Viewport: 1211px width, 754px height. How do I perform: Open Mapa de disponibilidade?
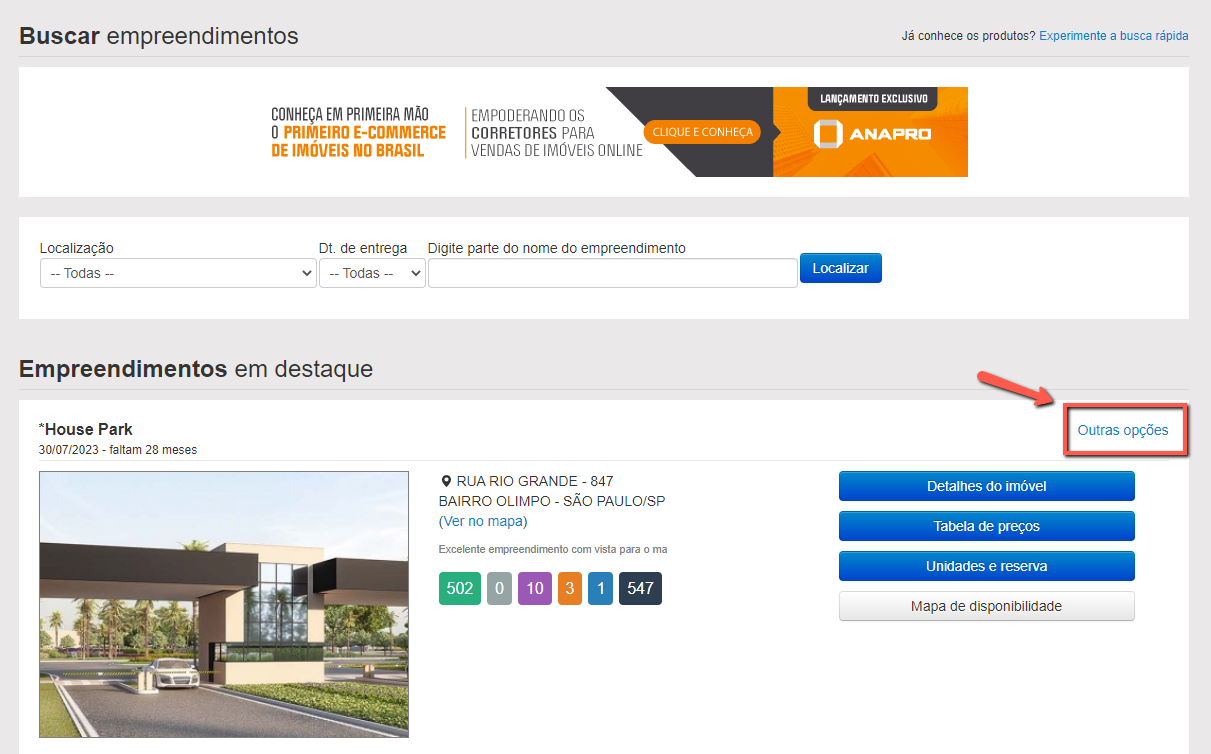[986, 606]
